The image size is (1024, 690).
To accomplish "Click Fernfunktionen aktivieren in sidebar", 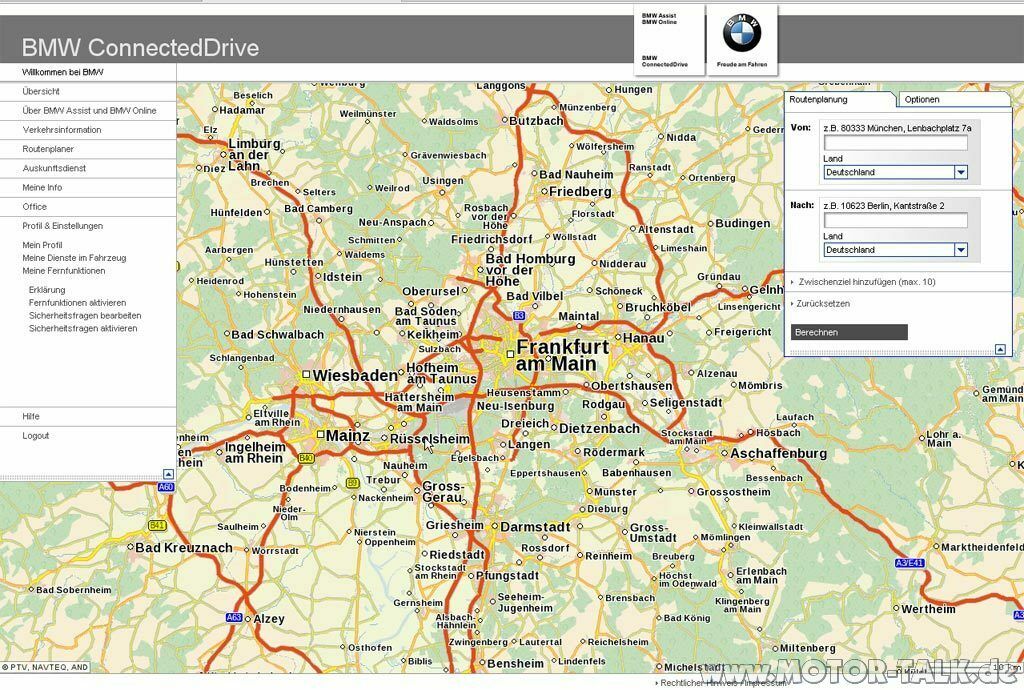I will pos(77,302).
